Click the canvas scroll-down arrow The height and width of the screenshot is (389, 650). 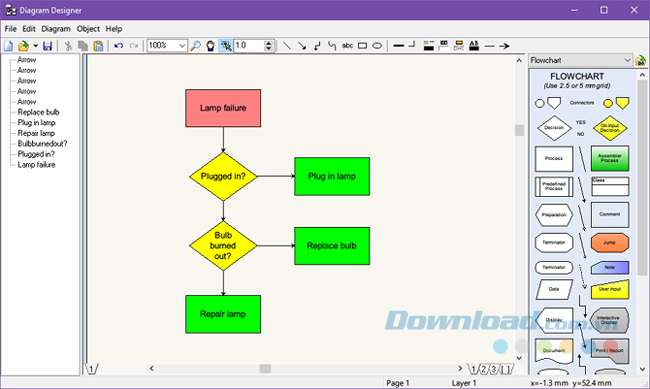coord(519,357)
